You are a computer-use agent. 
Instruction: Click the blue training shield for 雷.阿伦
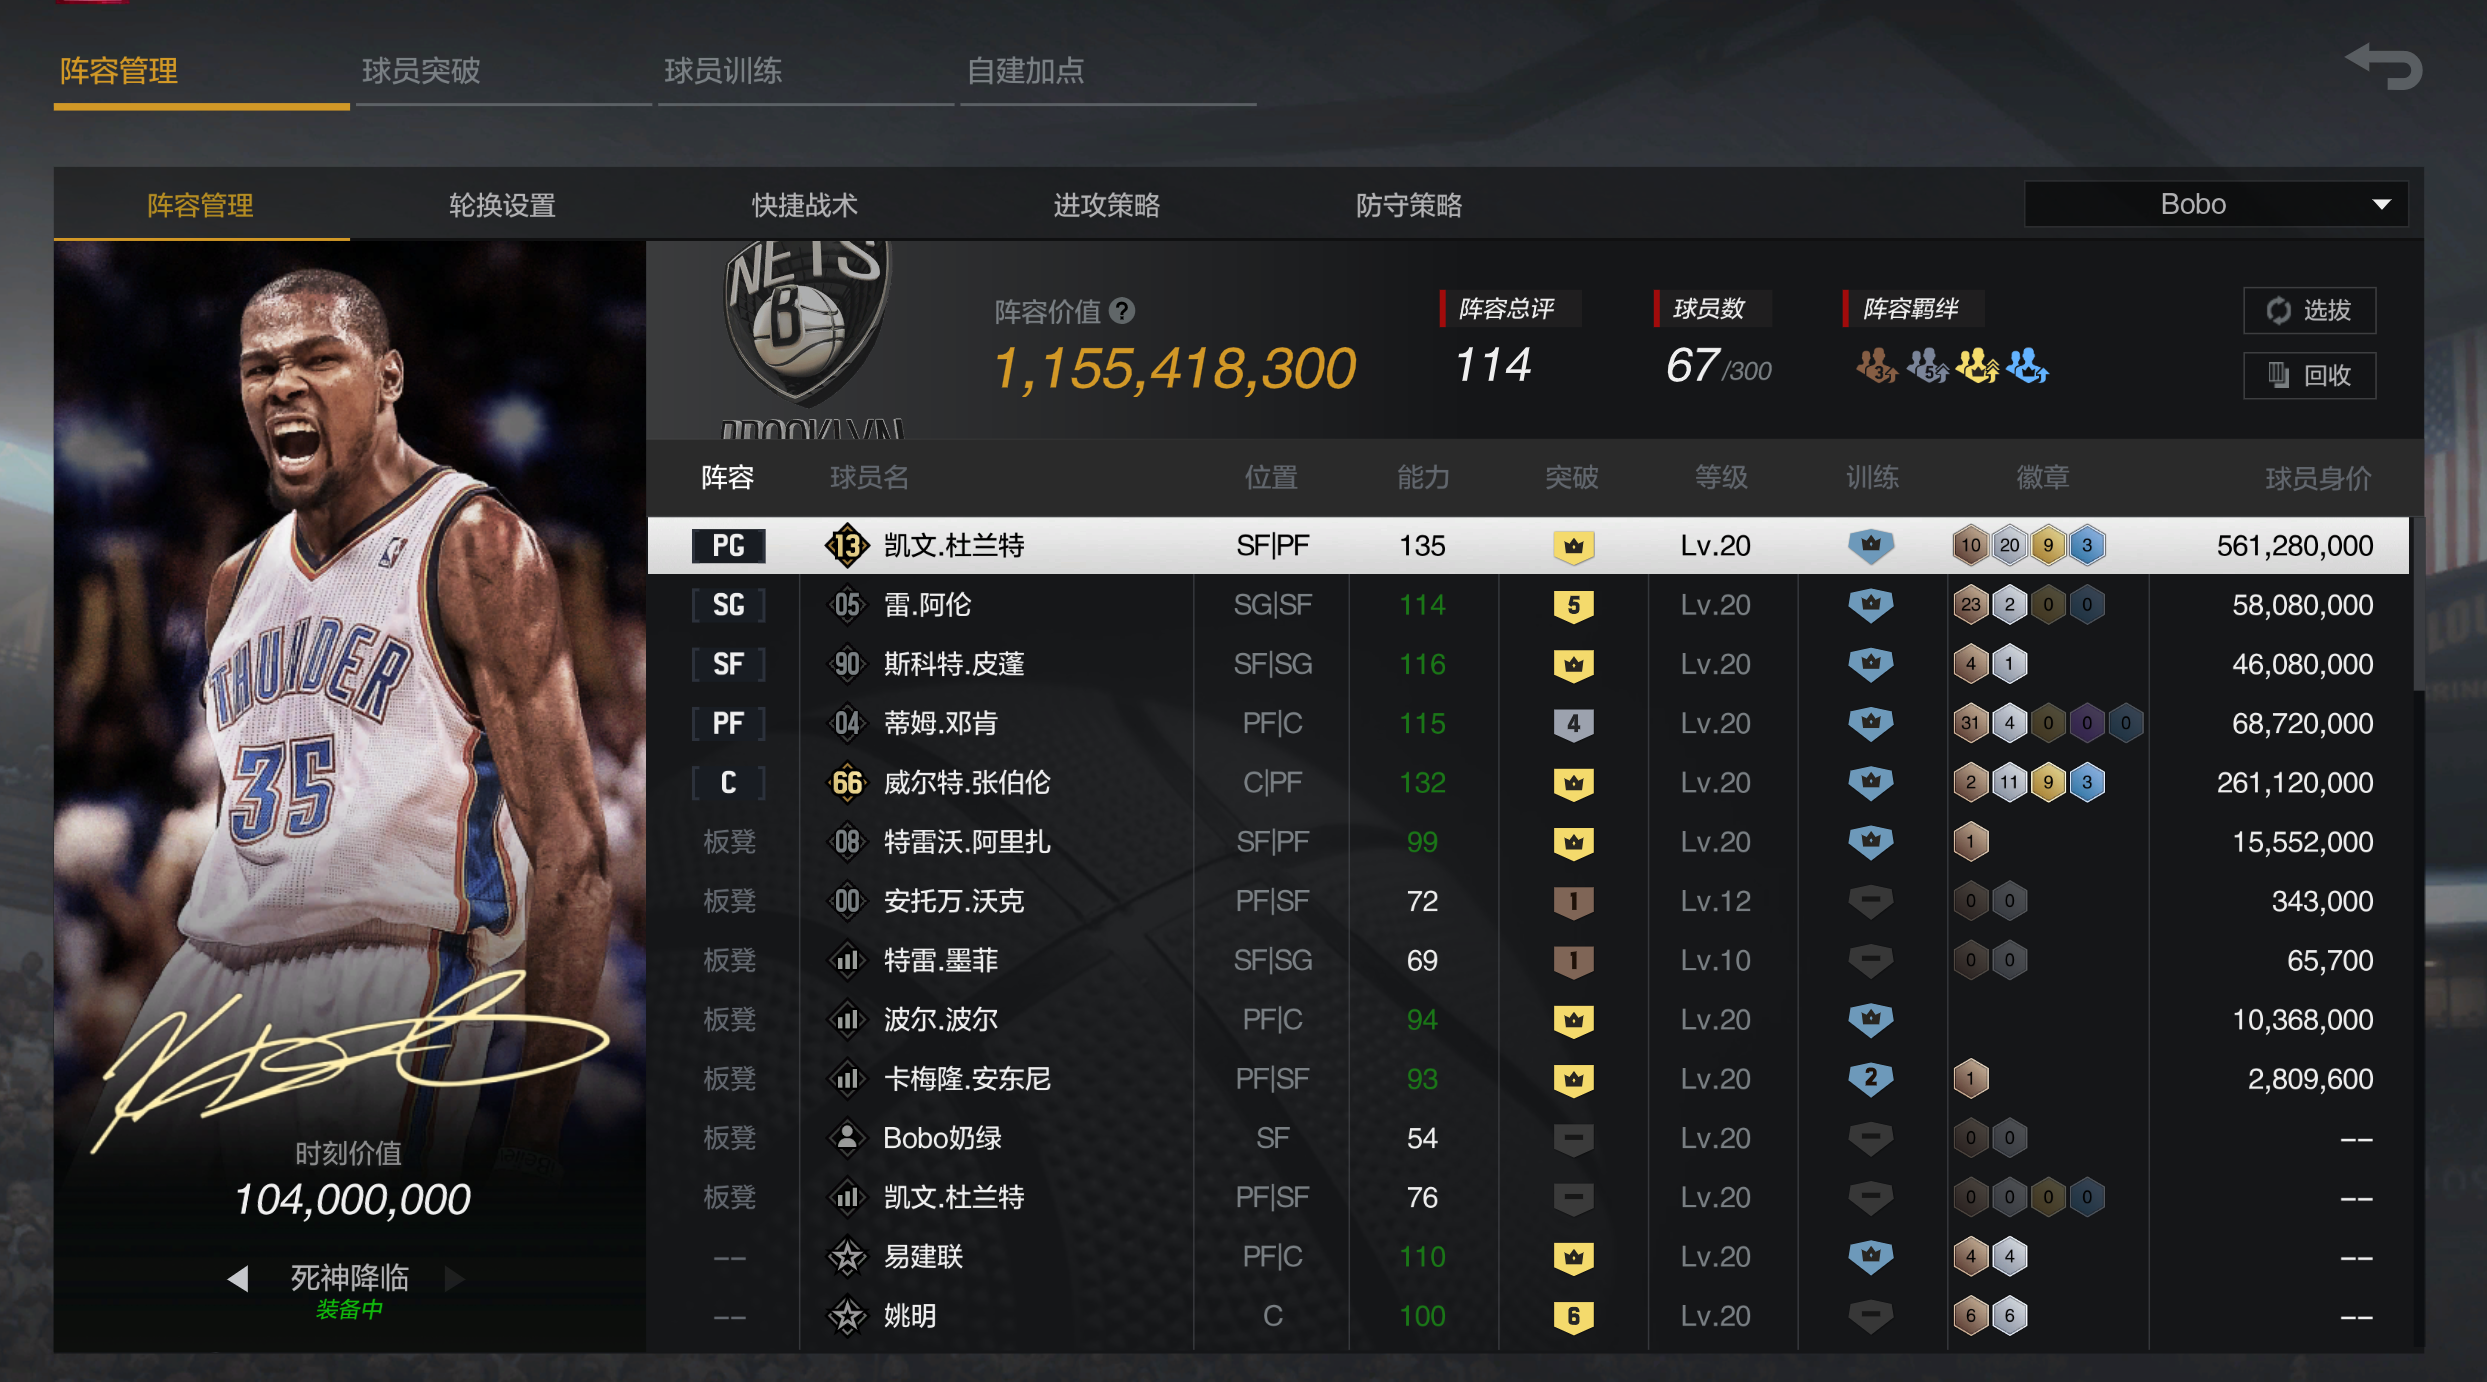[1870, 605]
